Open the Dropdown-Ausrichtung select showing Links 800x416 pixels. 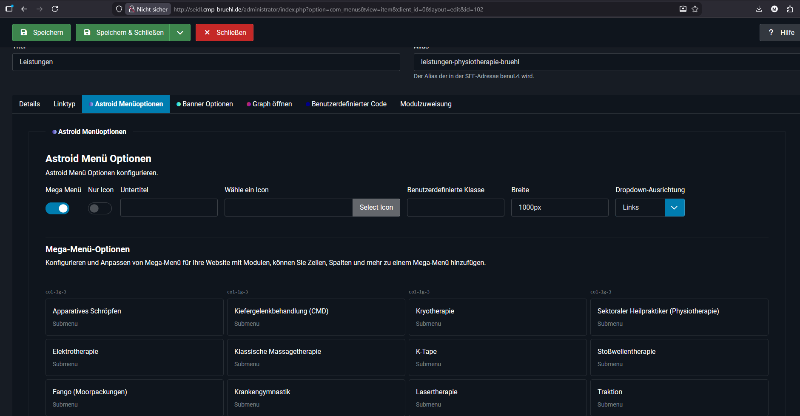pyautogui.click(x=649, y=208)
